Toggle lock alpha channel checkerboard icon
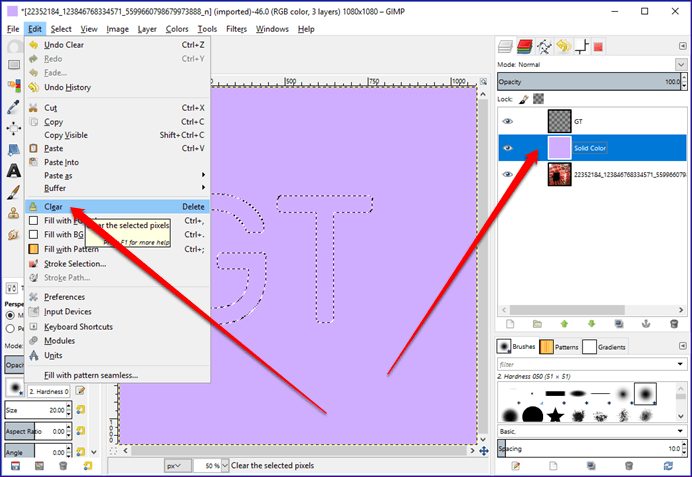The height and width of the screenshot is (477, 692). (x=538, y=99)
